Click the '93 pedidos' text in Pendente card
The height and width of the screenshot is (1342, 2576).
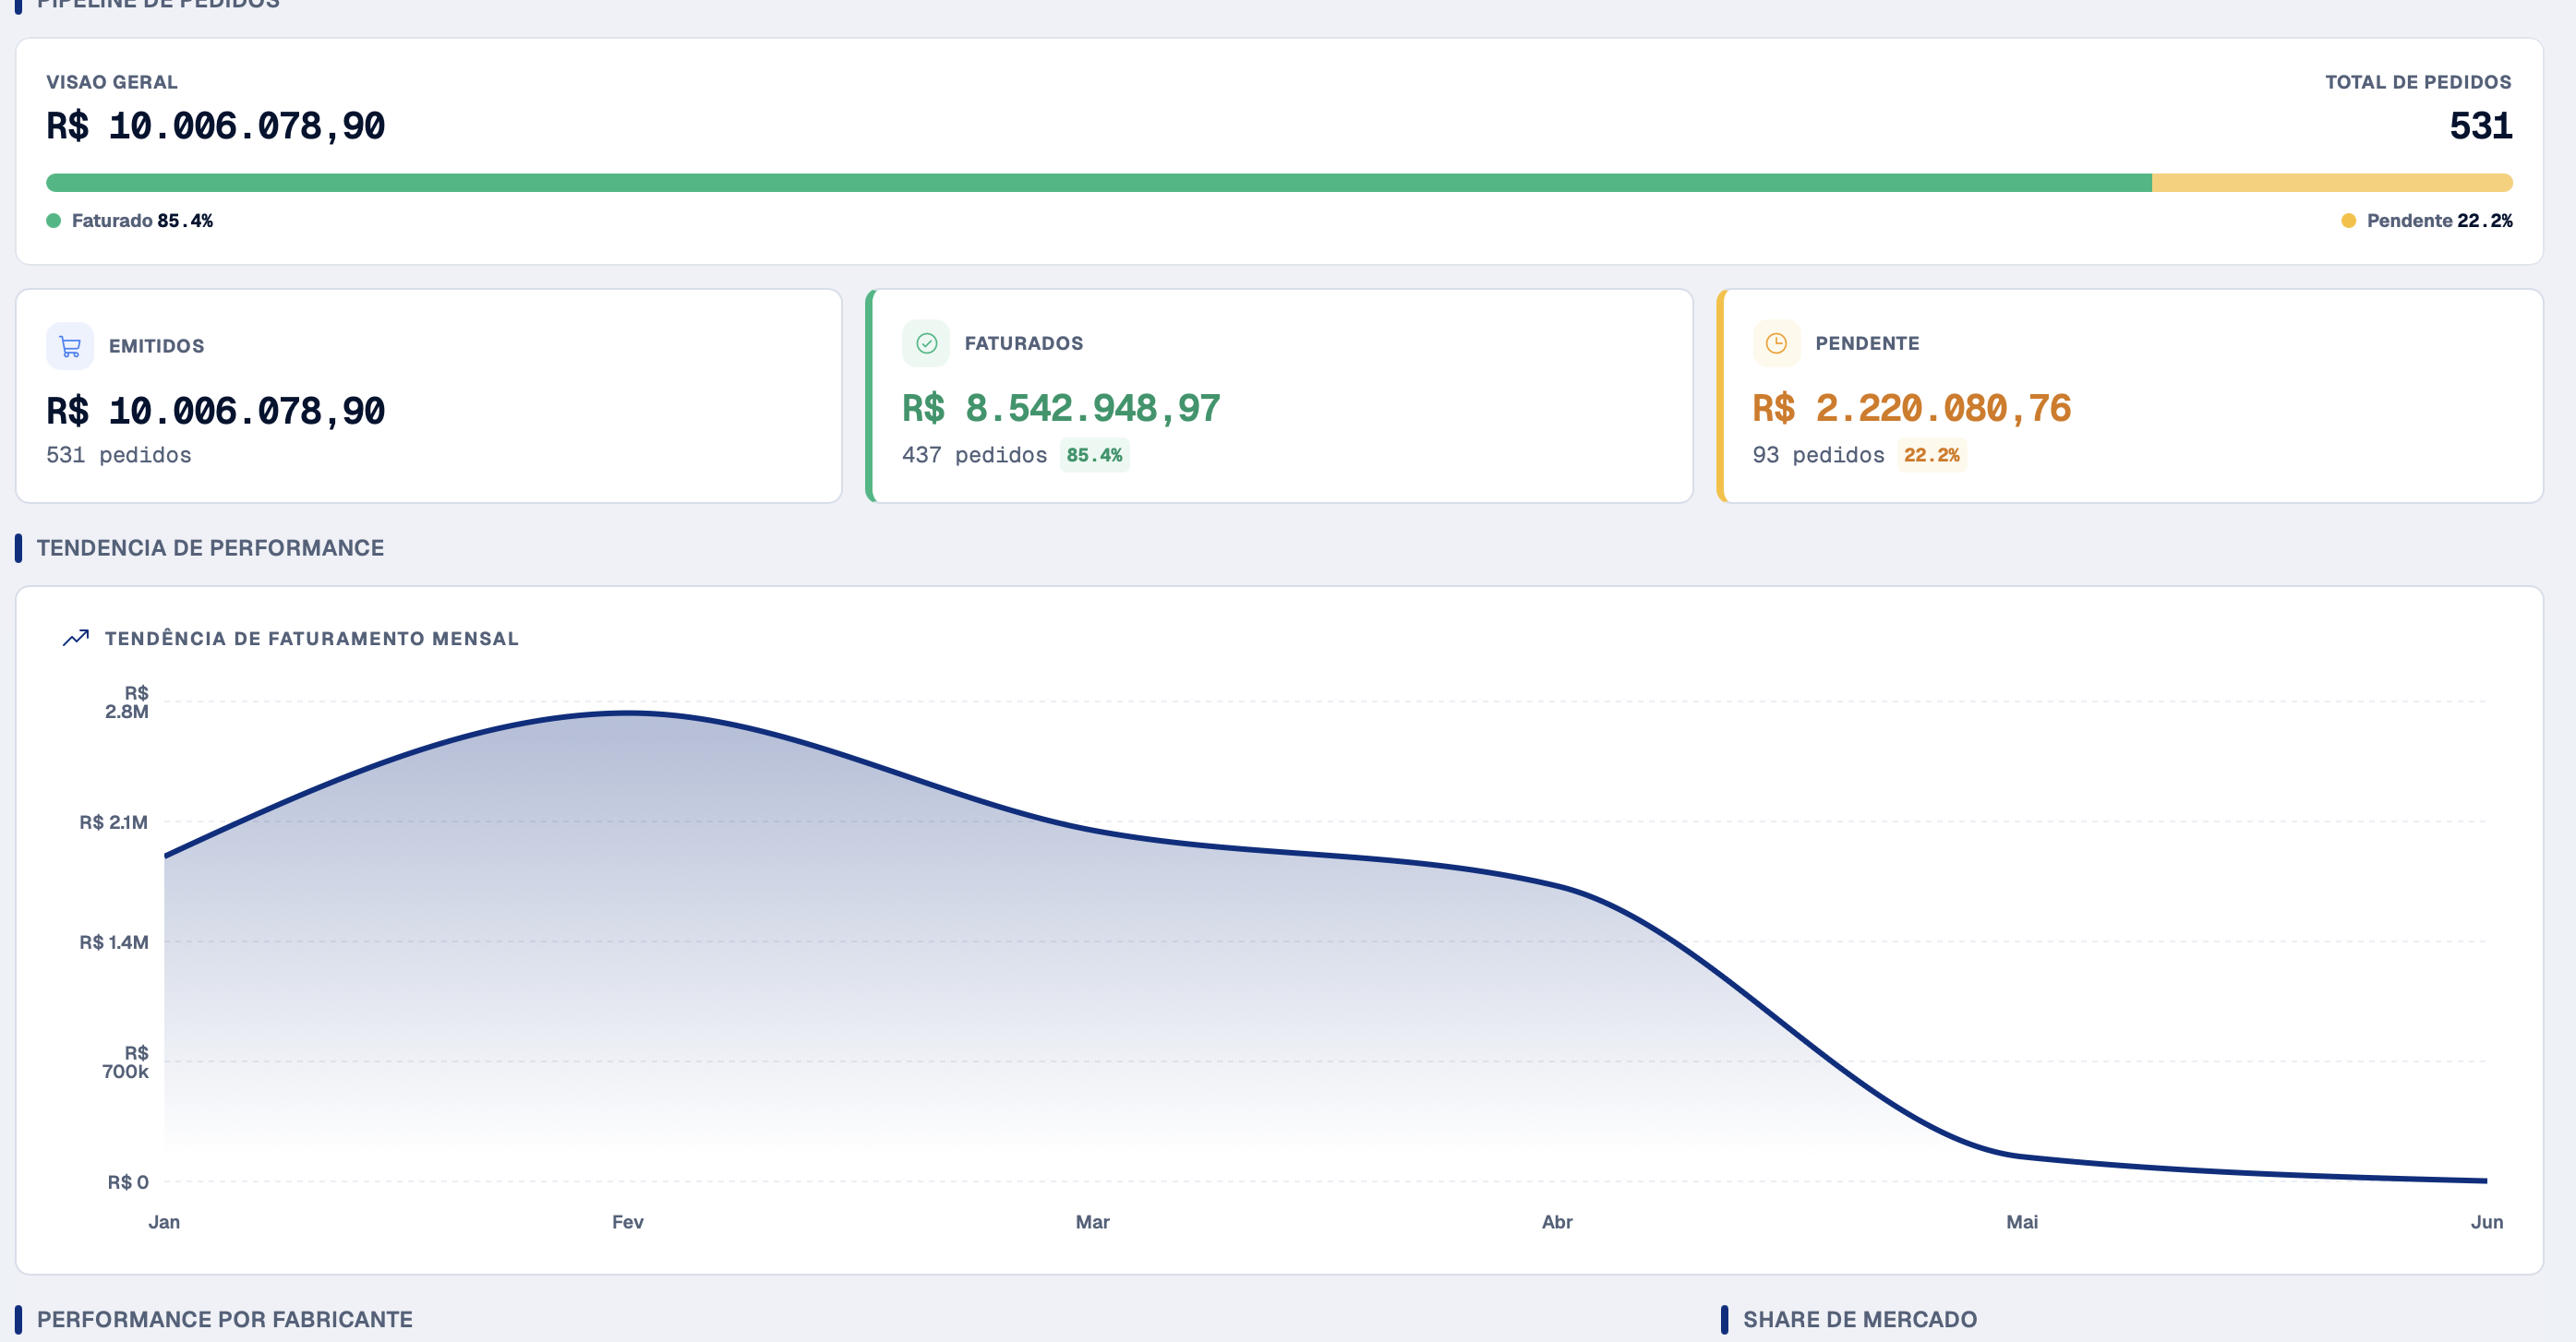click(1819, 455)
